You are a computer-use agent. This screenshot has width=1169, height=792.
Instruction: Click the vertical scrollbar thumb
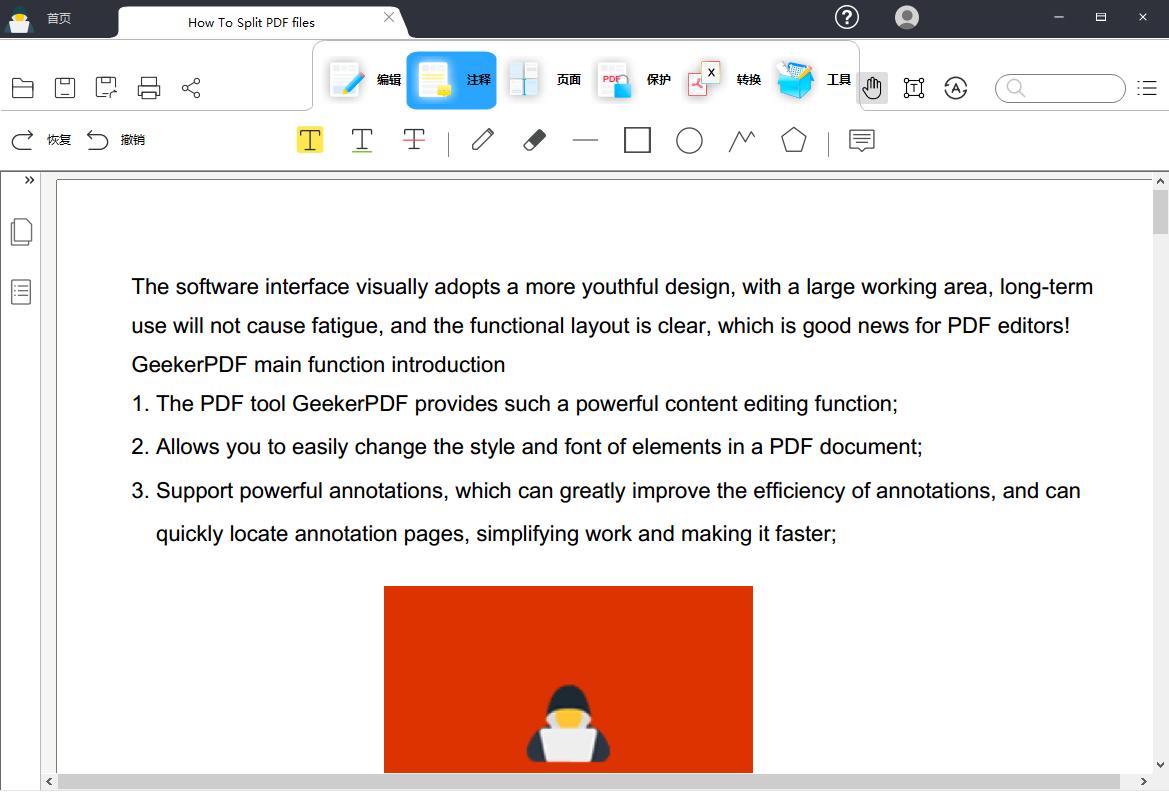click(x=1160, y=212)
